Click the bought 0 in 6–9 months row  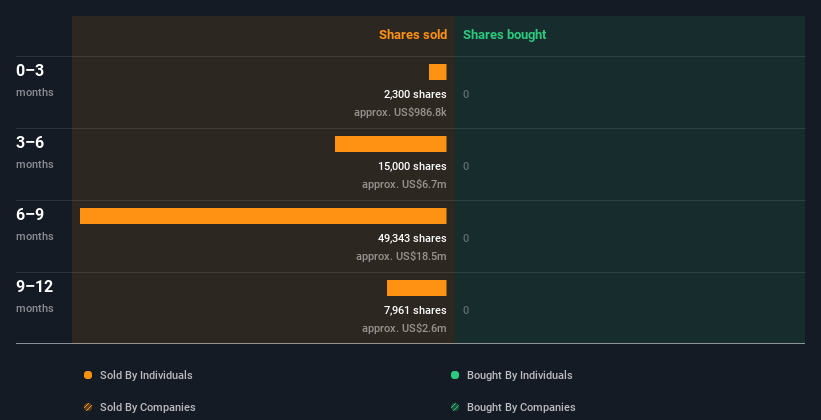point(466,238)
